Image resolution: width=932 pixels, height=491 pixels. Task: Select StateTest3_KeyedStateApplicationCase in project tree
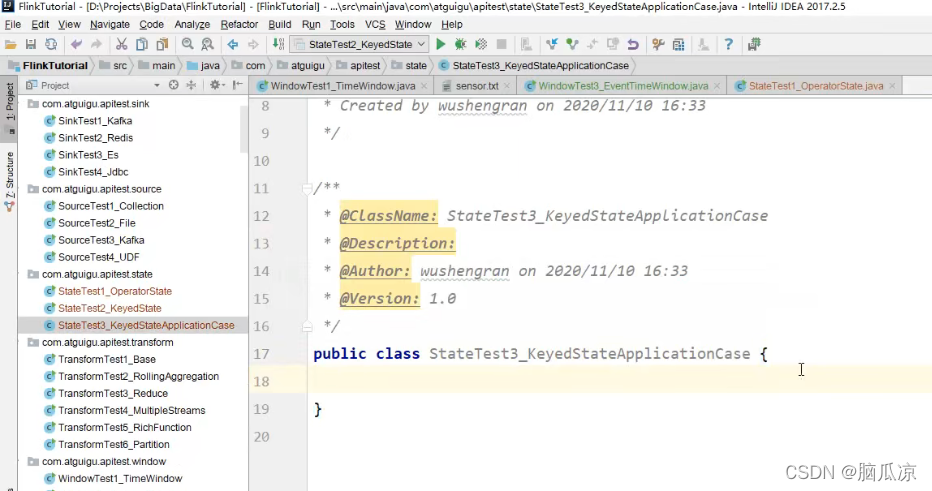(x=146, y=326)
